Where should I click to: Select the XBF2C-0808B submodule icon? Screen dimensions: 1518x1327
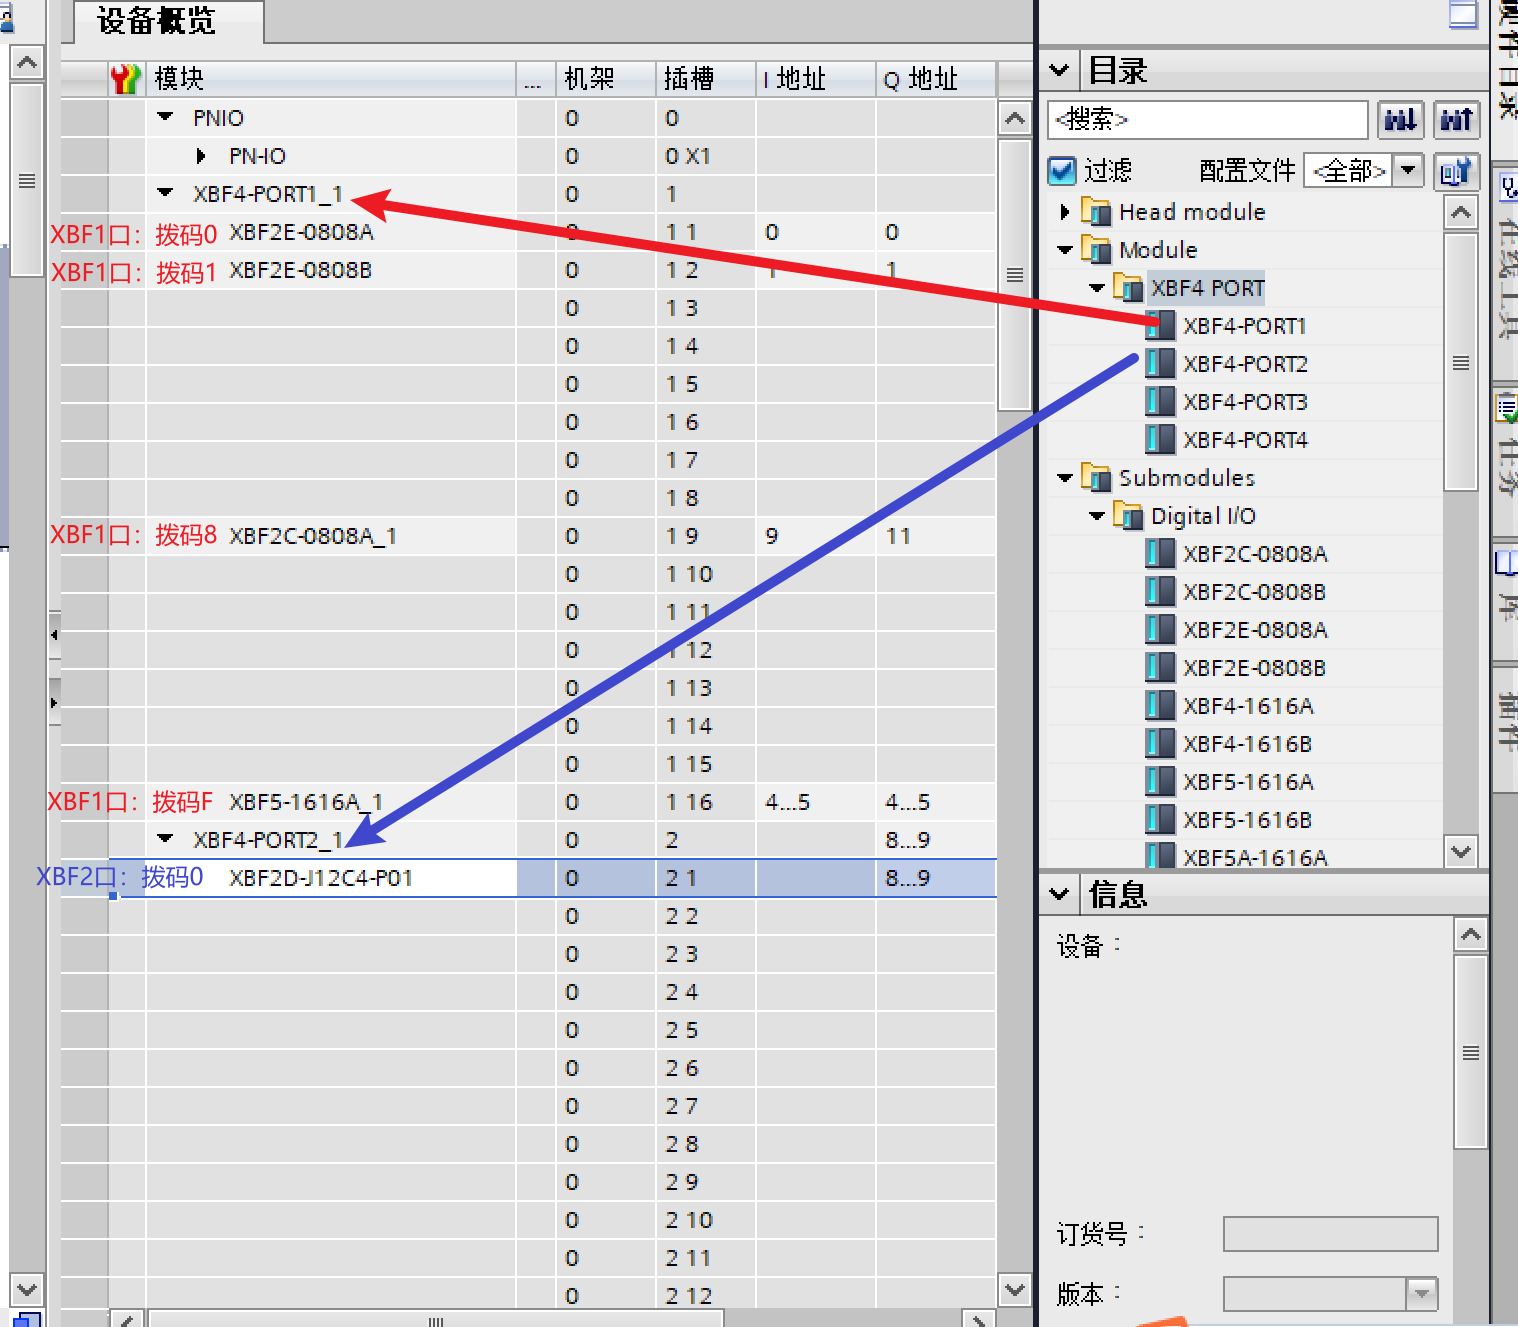click(x=1160, y=592)
